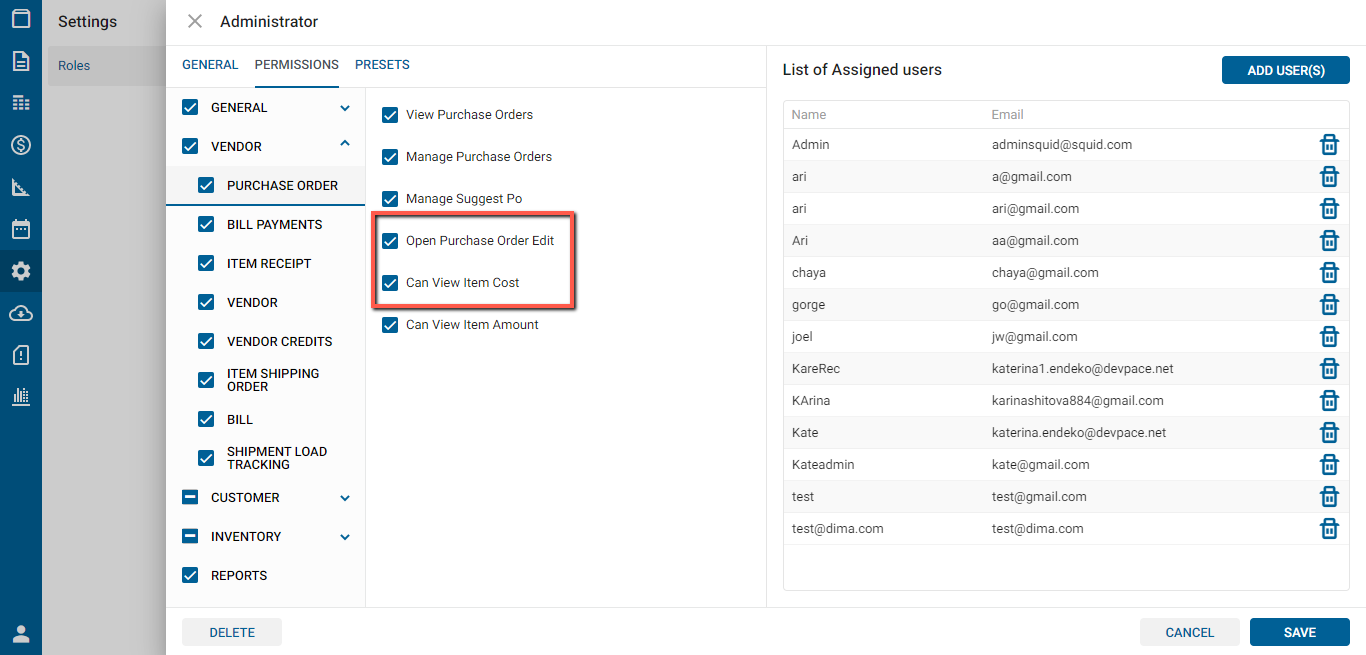Image resolution: width=1366 pixels, height=655 pixels.
Task: Click the dollar sign sidebar icon
Action: (21, 145)
